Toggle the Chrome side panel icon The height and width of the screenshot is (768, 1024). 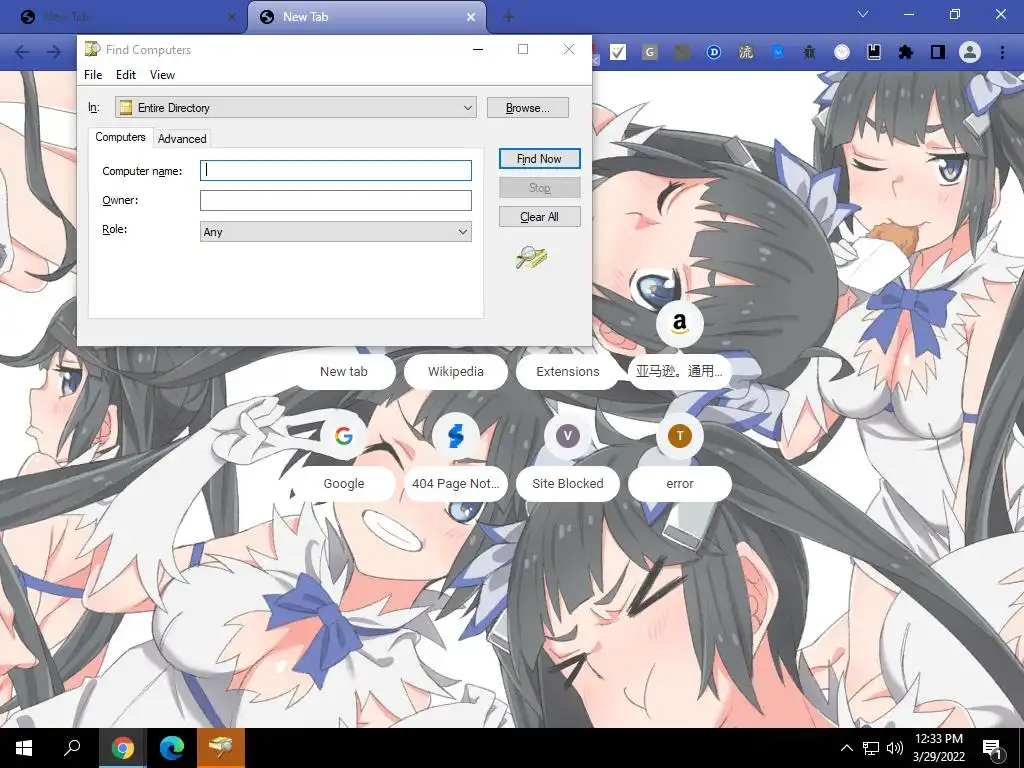point(938,52)
